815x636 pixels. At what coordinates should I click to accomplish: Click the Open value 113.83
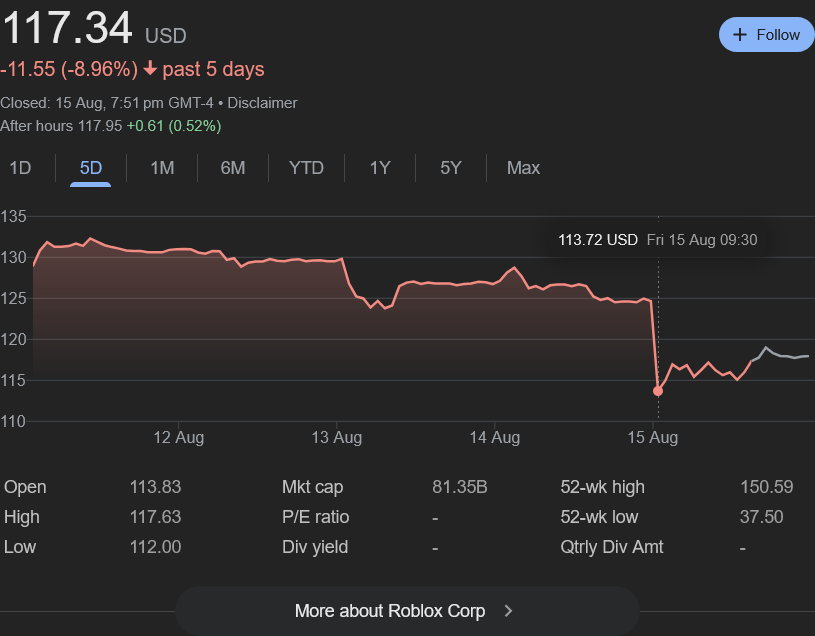pyautogui.click(x=155, y=487)
